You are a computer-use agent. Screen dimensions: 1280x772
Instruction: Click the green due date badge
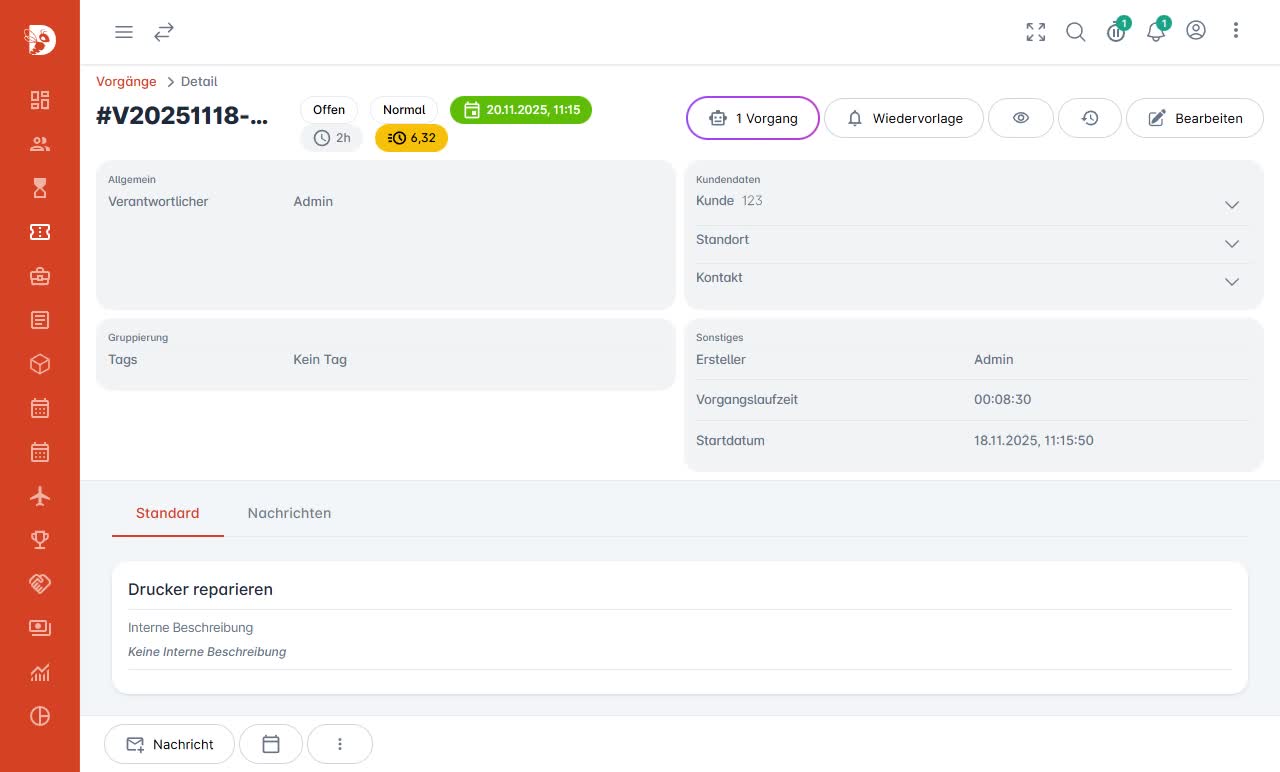pyautogui.click(x=521, y=110)
